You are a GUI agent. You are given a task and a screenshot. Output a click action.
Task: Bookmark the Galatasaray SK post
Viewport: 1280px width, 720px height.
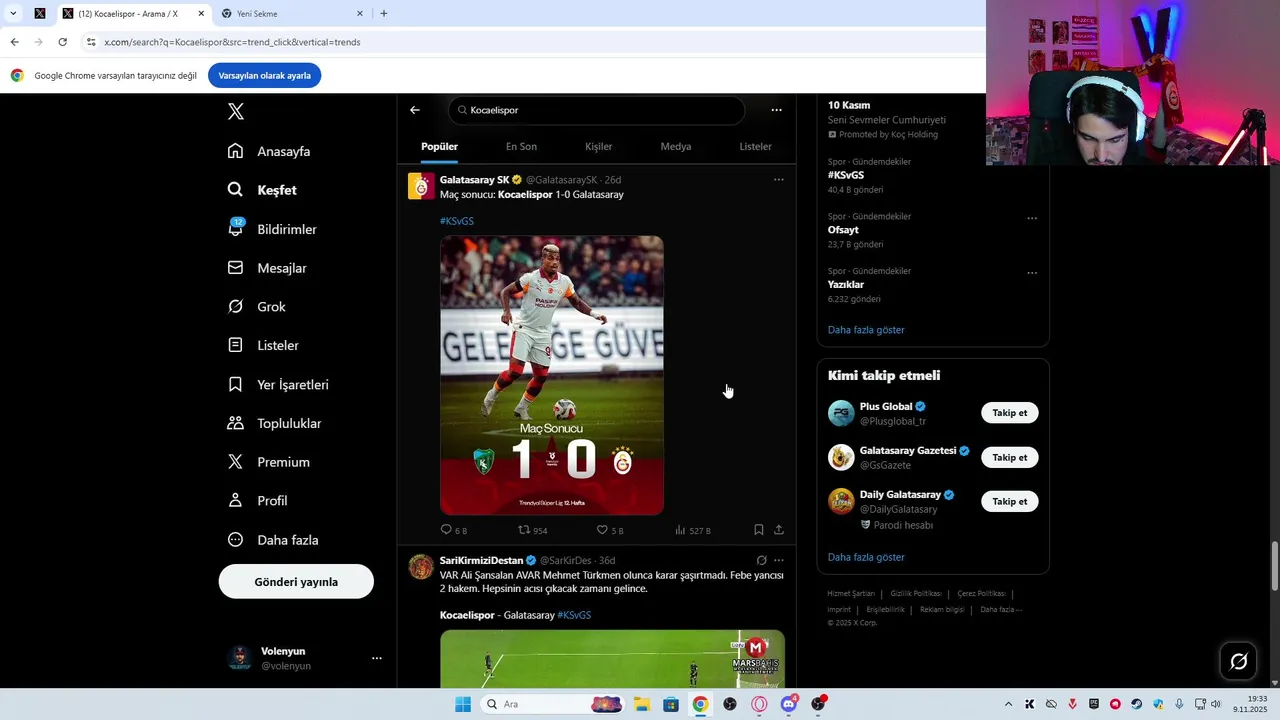(758, 530)
